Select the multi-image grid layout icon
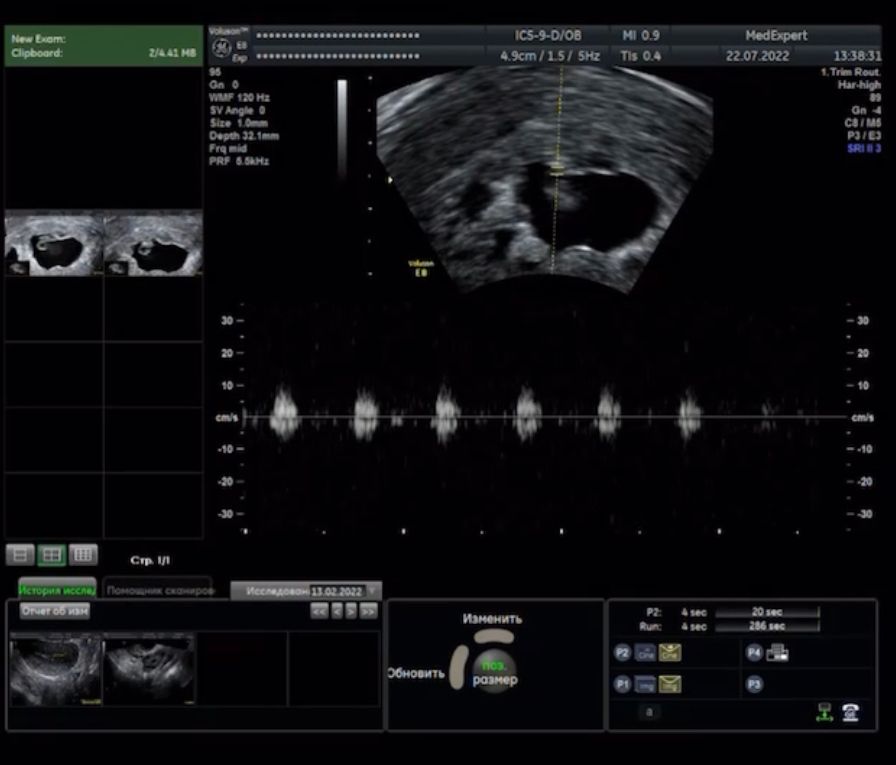Image resolution: width=896 pixels, height=765 pixels. coord(84,554)
